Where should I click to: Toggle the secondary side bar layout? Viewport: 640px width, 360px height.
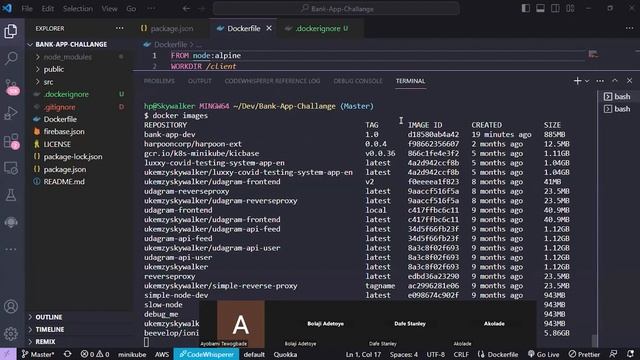click(x=555, y=8)
